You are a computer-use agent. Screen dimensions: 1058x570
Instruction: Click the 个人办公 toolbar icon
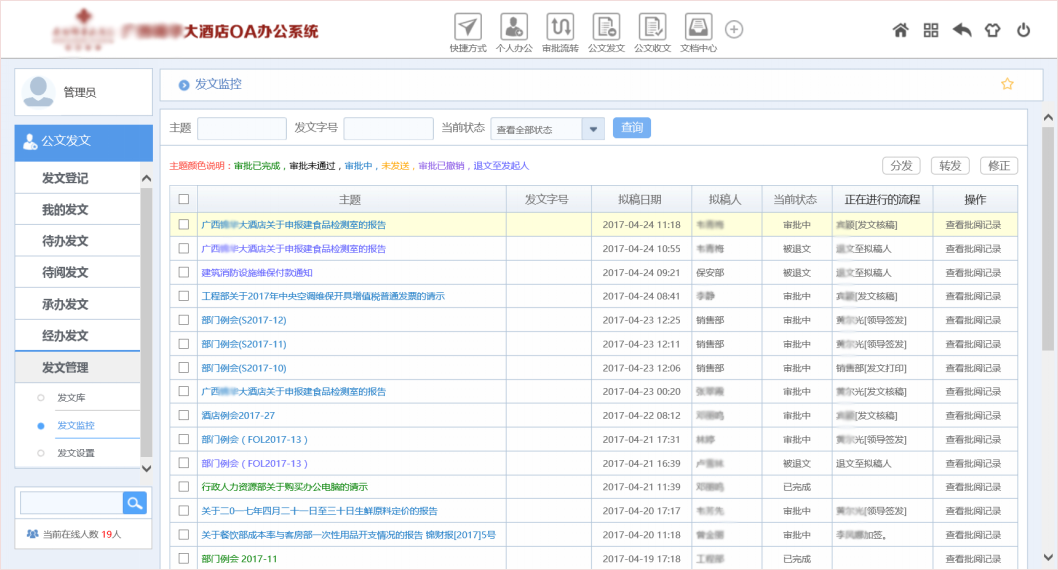point(514,27)
